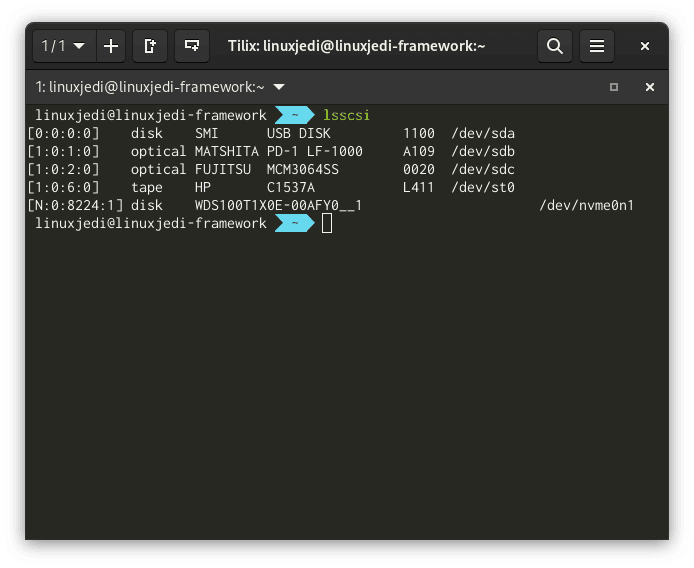This screenshot has width=694, height=568.
Task: Expand the terminal title dropdown arrow
Action: click(x=279, y=87)
